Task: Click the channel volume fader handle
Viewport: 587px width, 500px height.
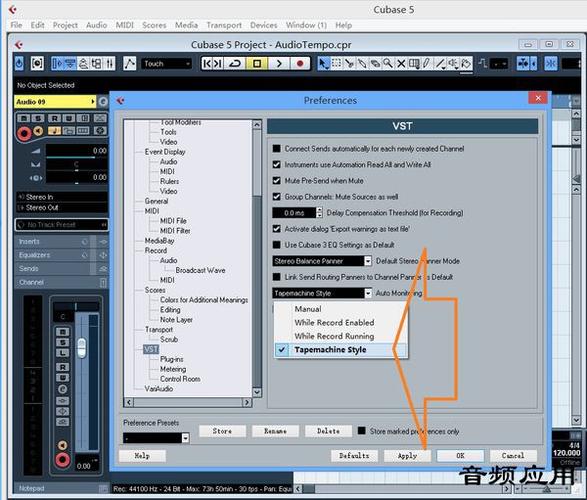Action: click(82, 347)
